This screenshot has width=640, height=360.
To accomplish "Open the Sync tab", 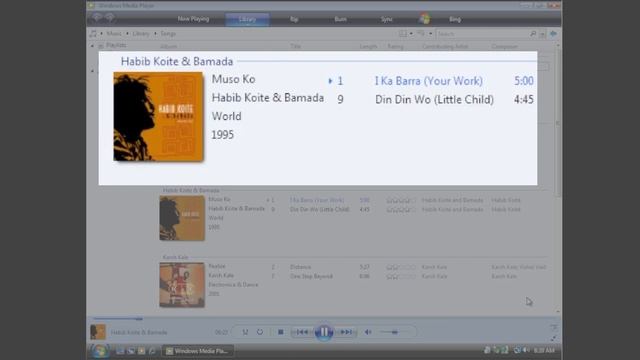I will coord(387,19).
